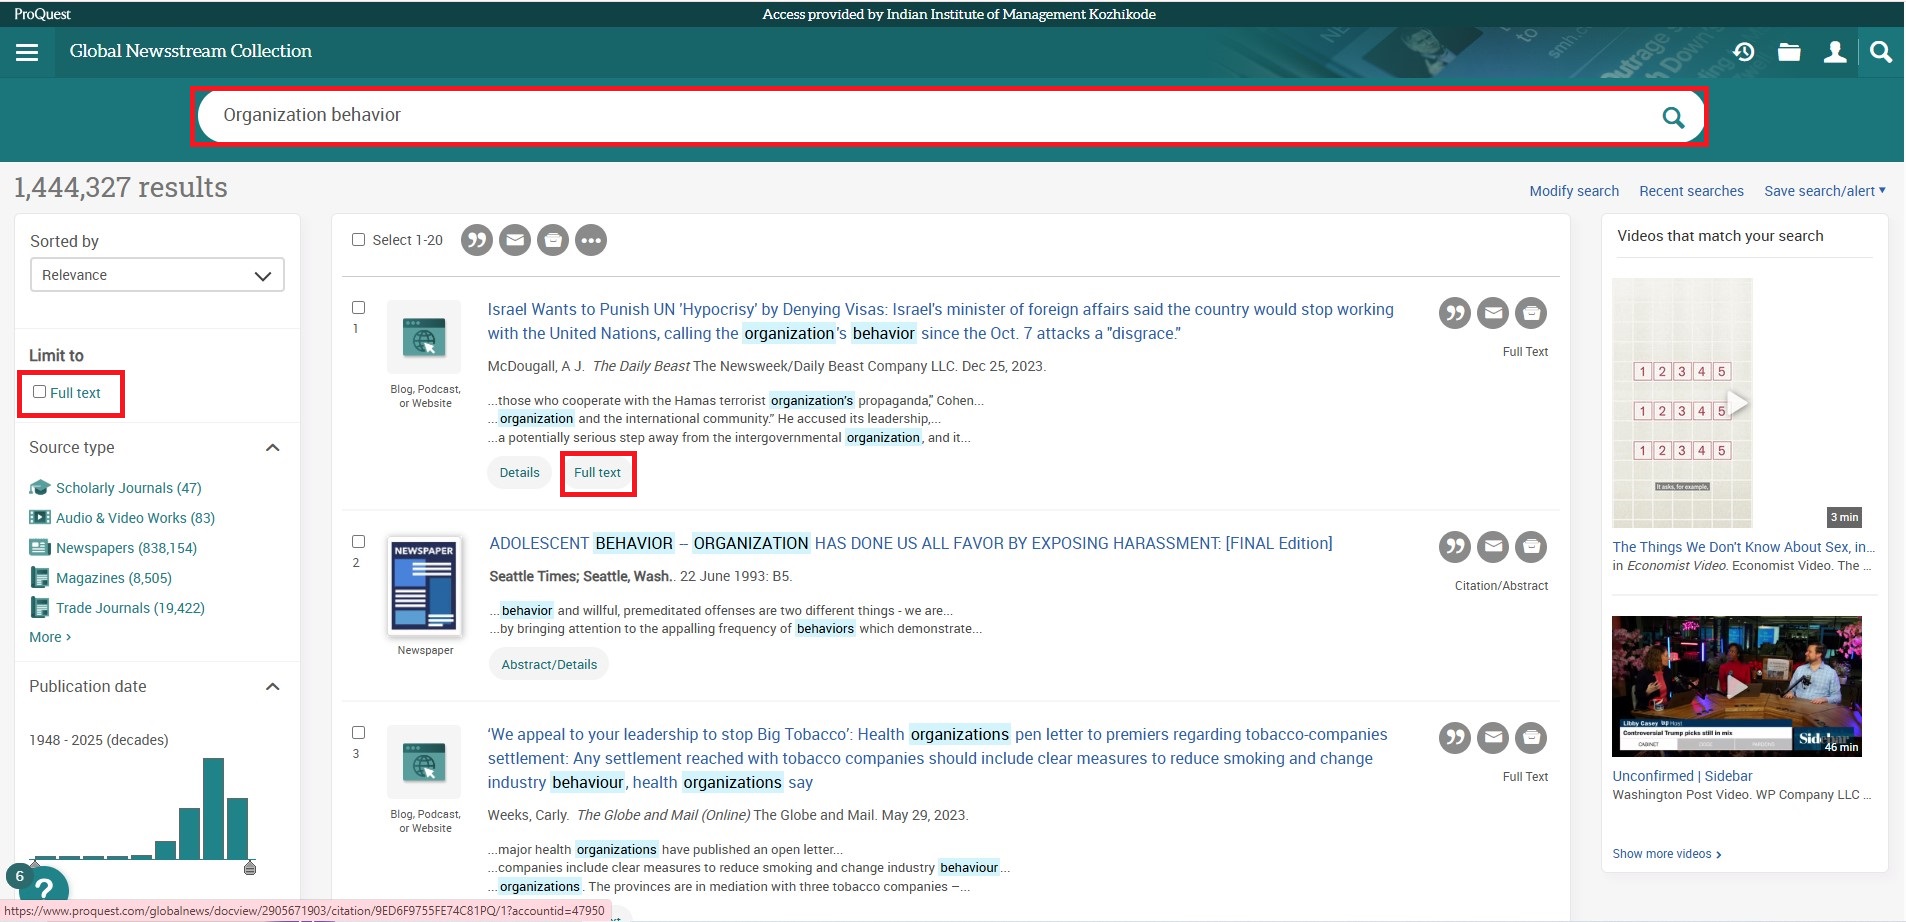Click the Modify search link
The height and width of the screenshot is (922, 1906).
[x=1573, y=191]
